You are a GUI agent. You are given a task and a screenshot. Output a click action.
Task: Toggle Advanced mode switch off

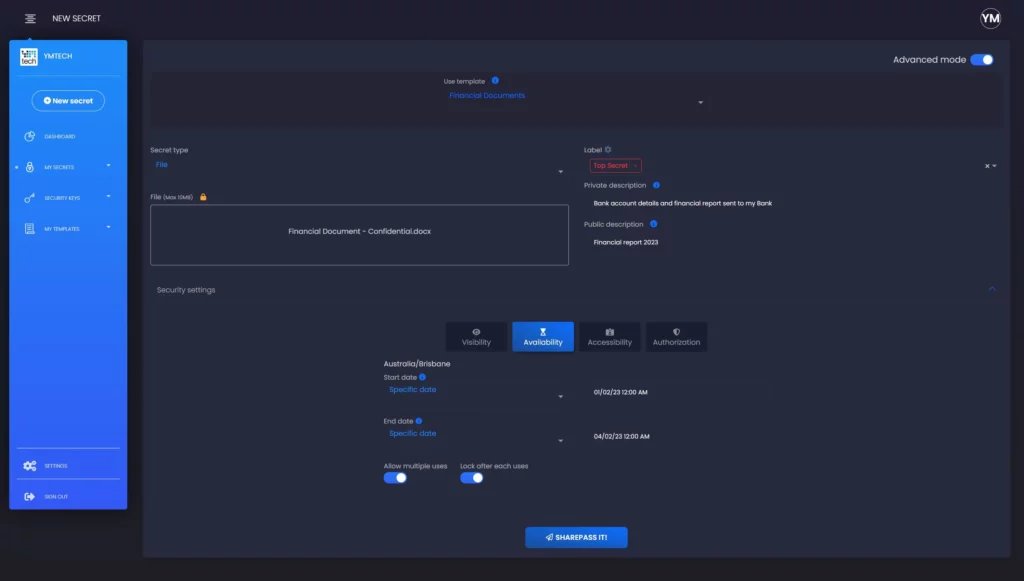982,60
